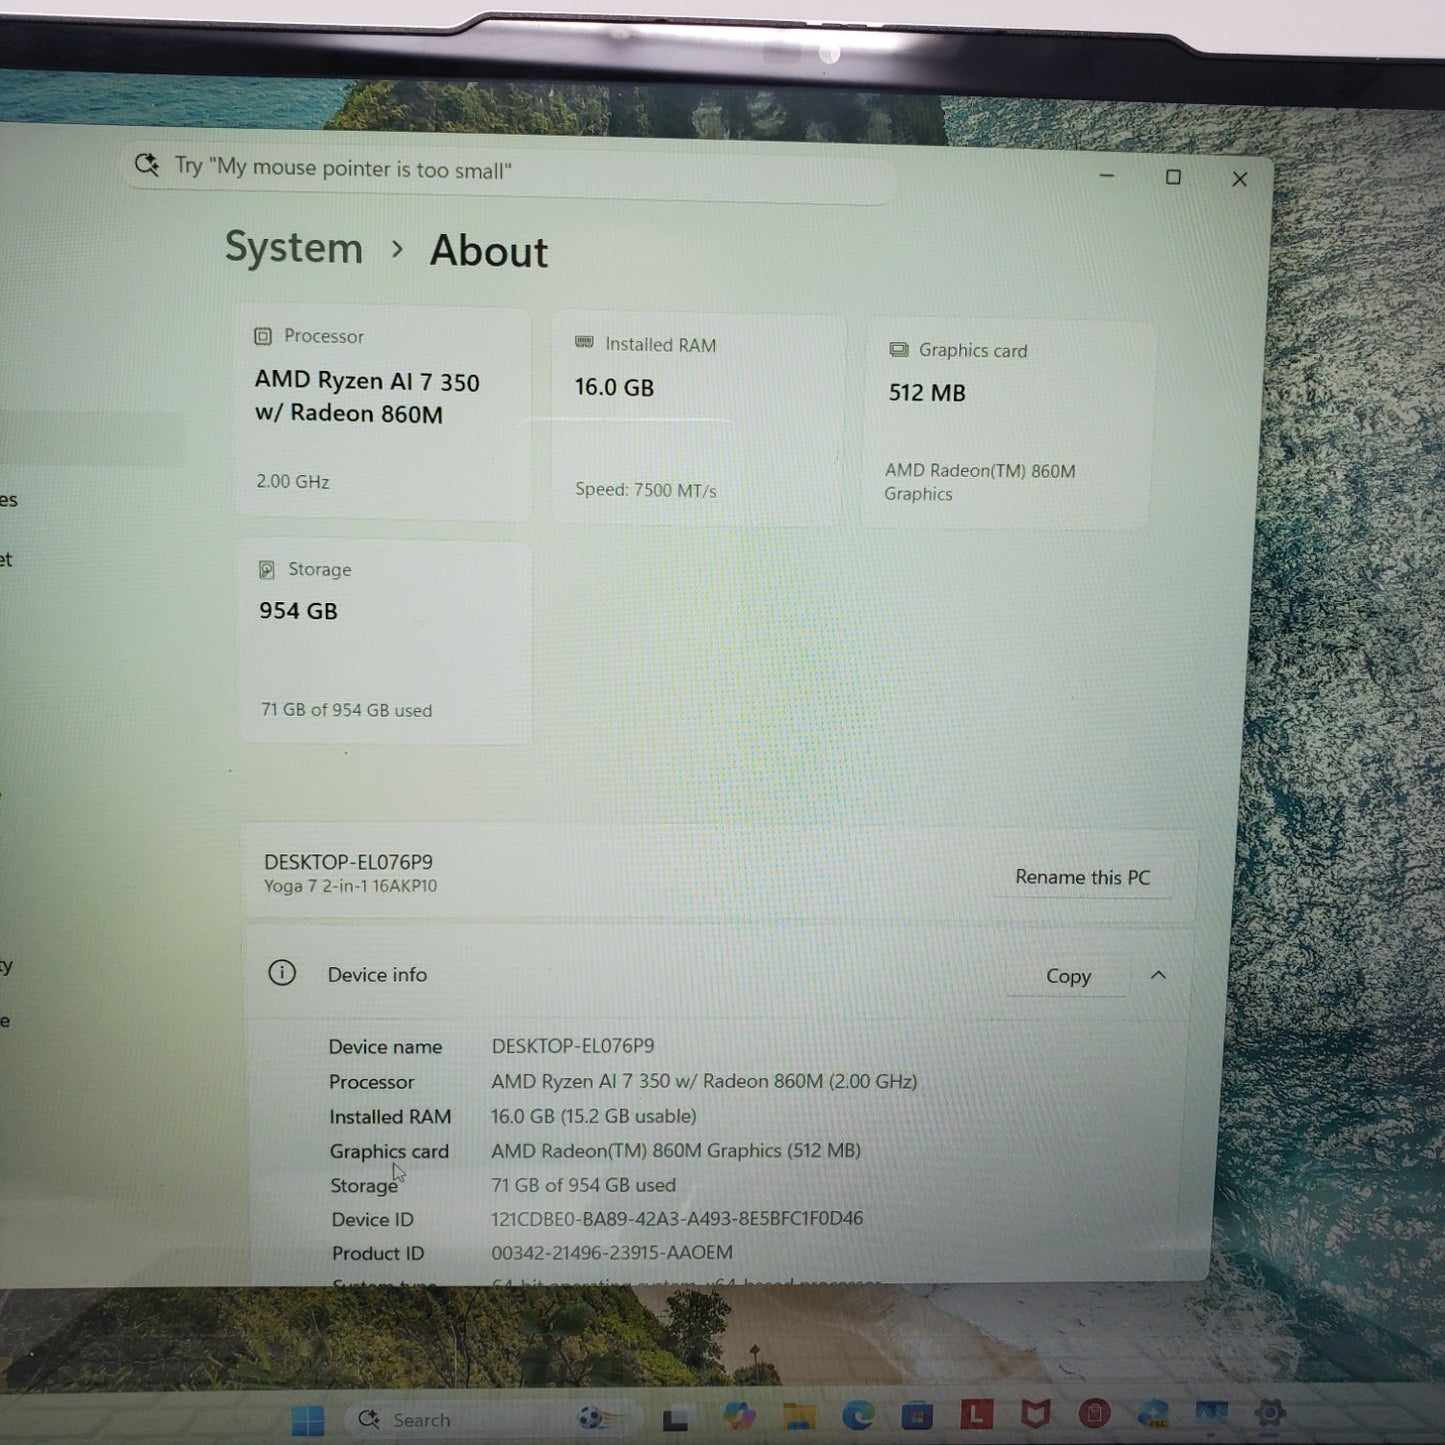Click Rename this PC button
The height and width of the screenshot is (1445, 1445).
coord(1082,877)
